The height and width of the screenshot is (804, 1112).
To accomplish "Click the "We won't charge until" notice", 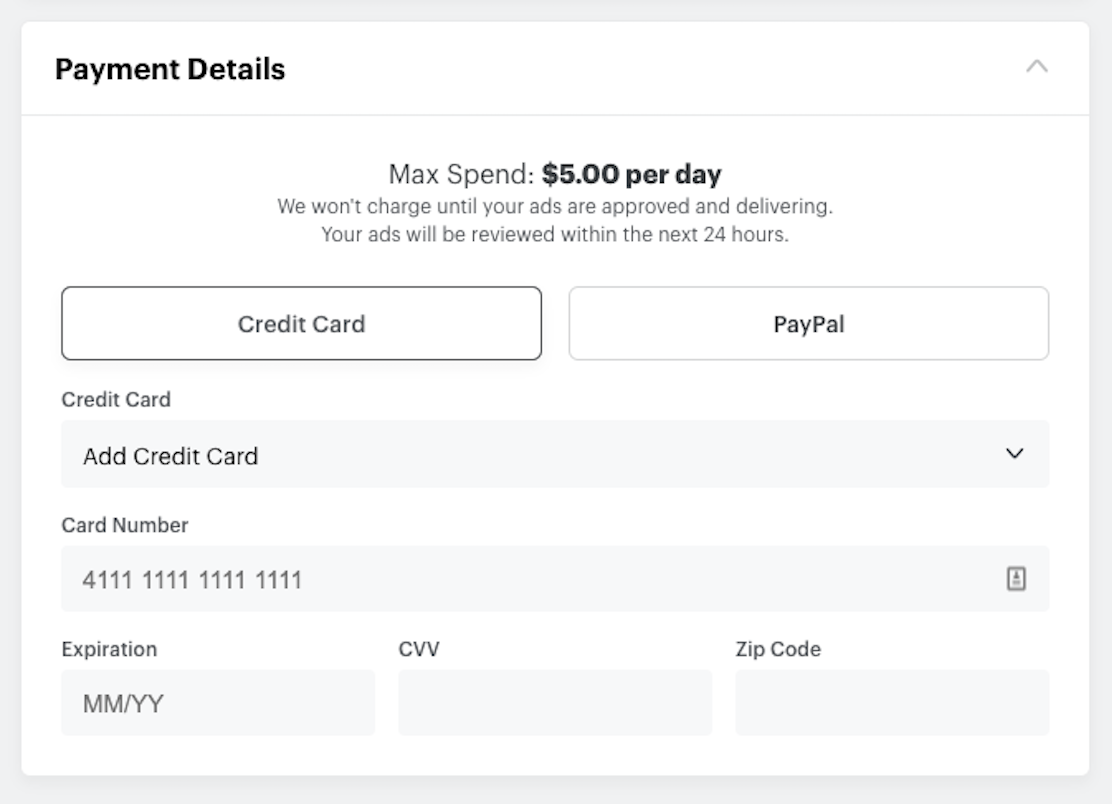I will 555,206.
